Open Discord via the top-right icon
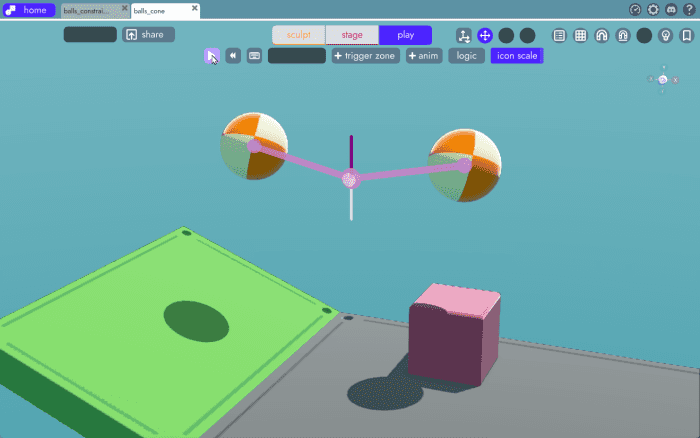Image resolution: width=700 pixels, height=438 pixels. [x=671, y=9]
